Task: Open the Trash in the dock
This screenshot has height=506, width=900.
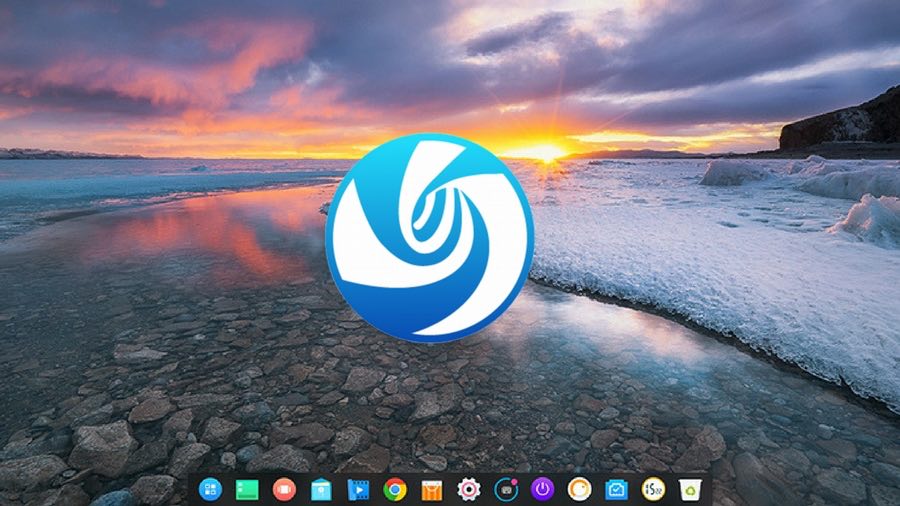Action: [x=690, y=490]
